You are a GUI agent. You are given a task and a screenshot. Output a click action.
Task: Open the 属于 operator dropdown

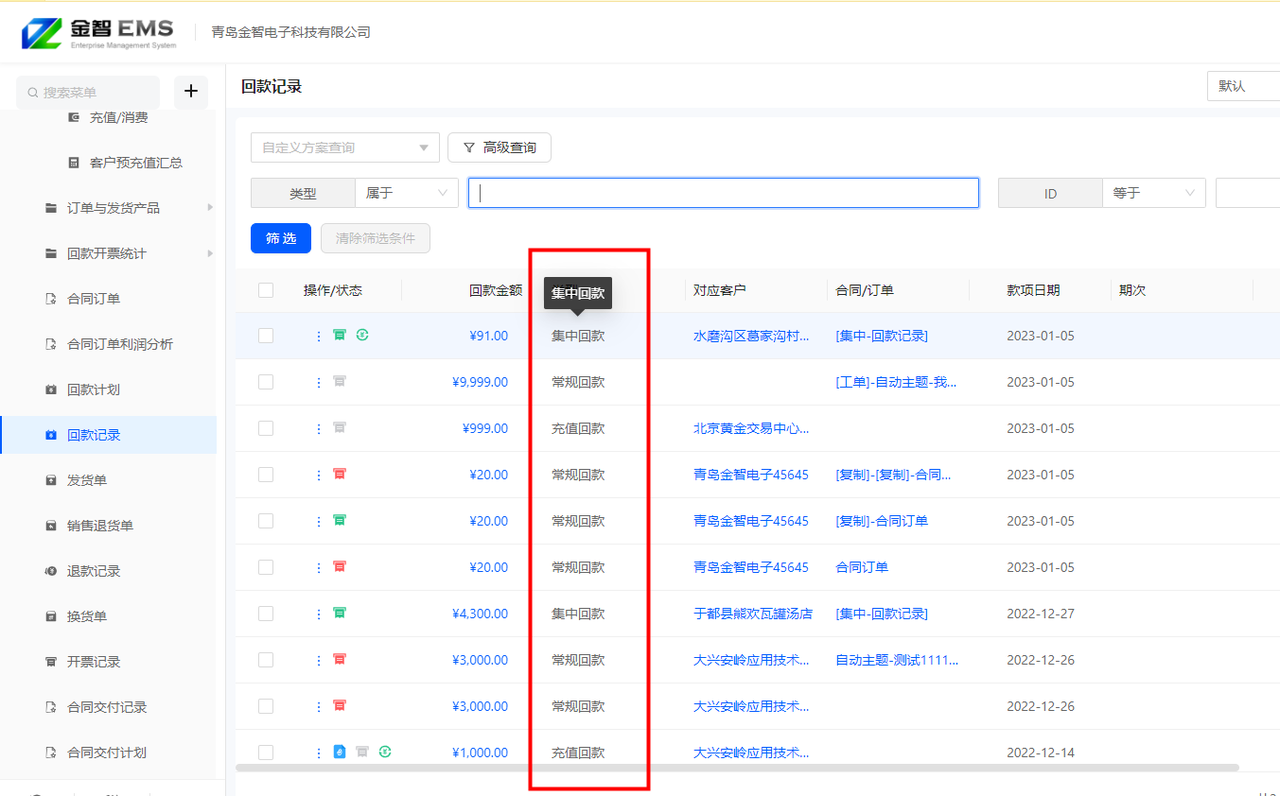coord(407,193)
